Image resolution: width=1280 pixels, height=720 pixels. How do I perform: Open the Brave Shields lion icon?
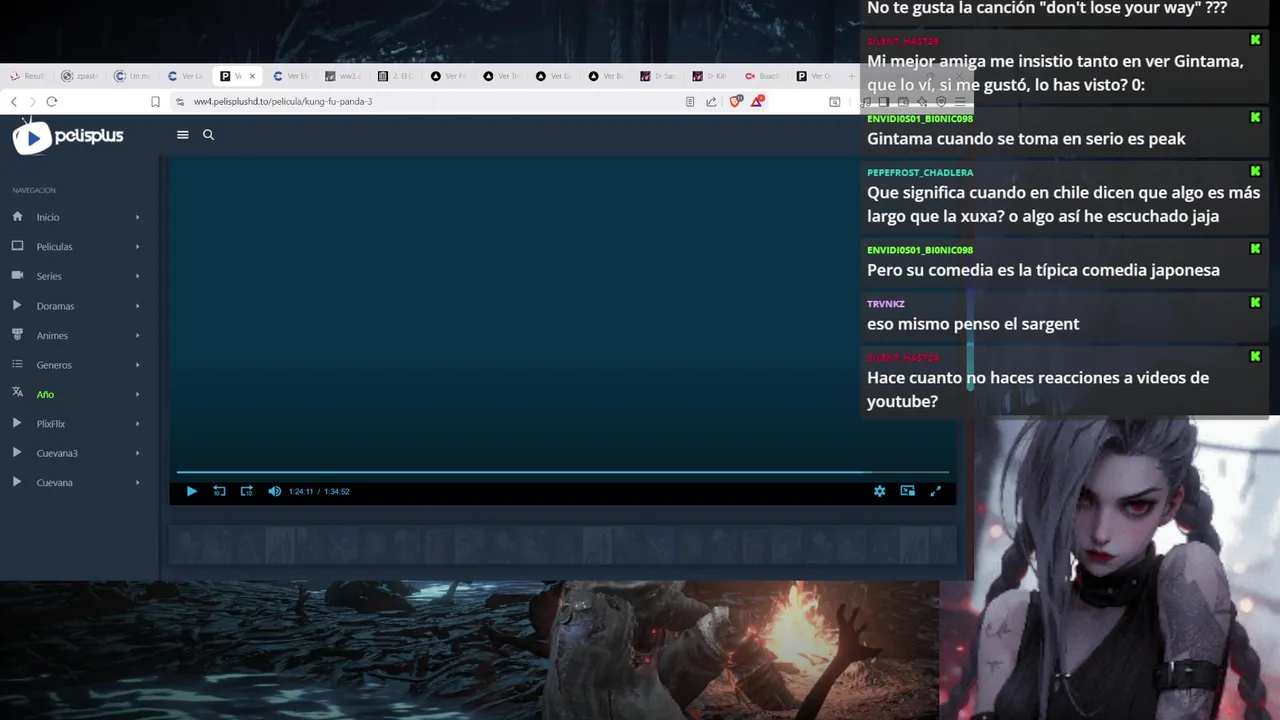tap(736, 101)
